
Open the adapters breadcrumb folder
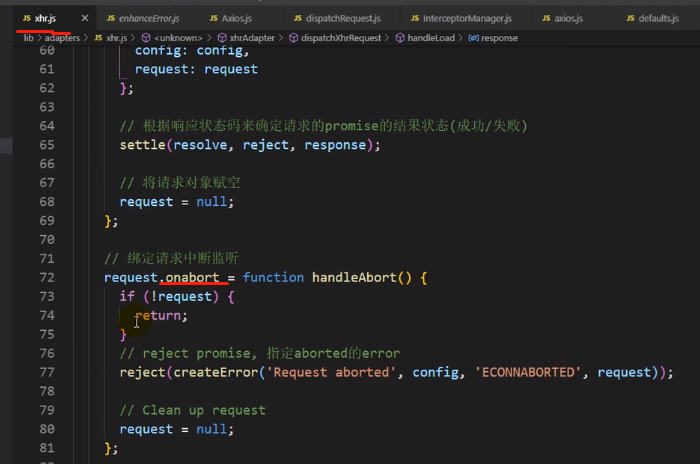[62, 38]
